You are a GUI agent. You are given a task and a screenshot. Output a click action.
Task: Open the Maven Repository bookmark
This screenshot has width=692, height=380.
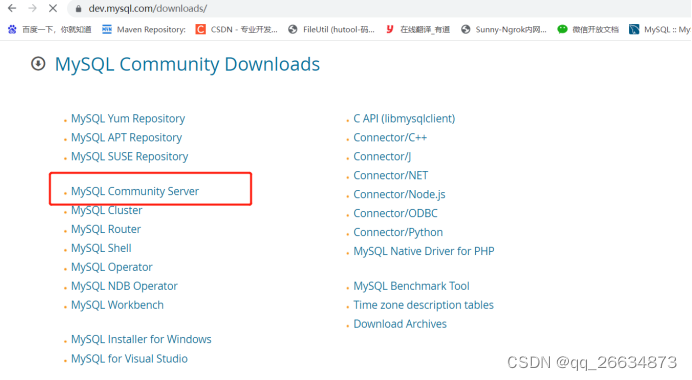tap(144, 30)
